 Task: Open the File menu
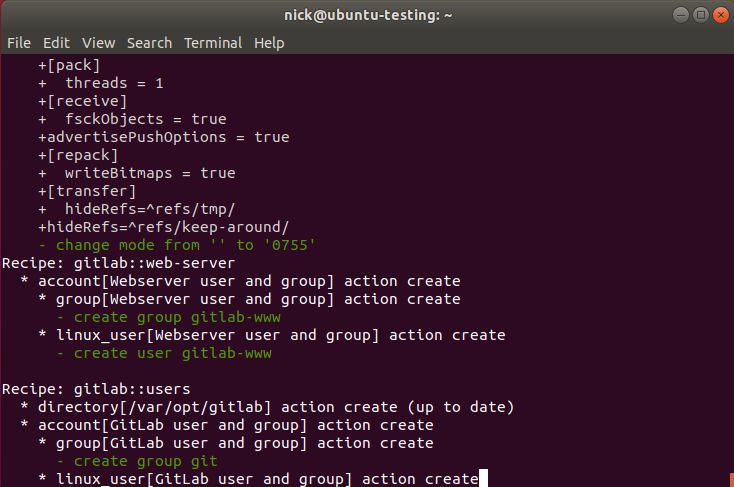click(19, 43)
